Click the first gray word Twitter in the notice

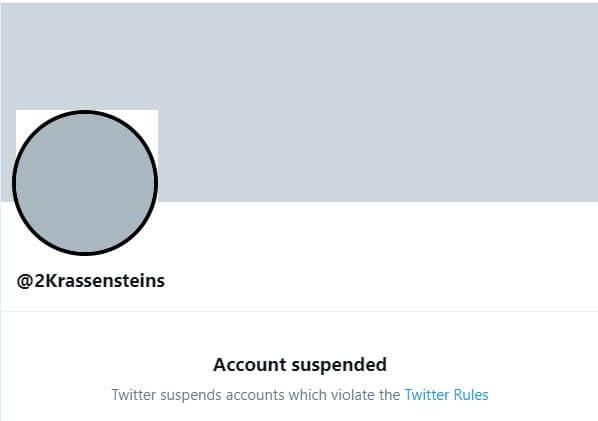tap(134, 395)
